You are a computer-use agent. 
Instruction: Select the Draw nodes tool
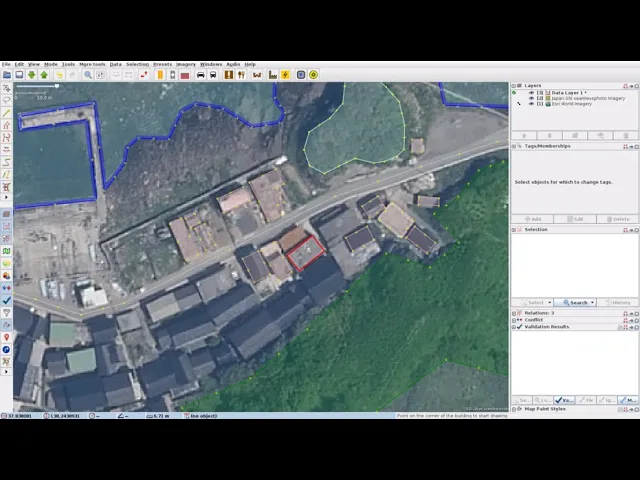pyautogui.click(x=6, y=113)
